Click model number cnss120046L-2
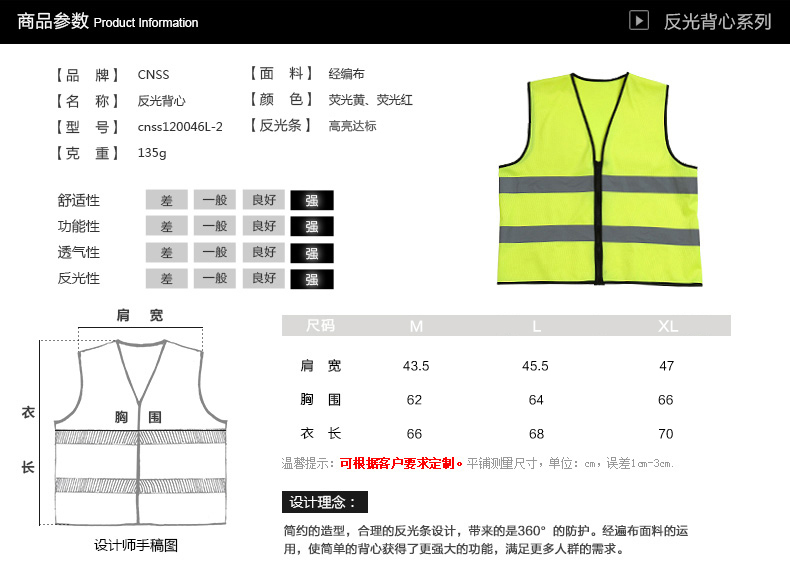This screenshot has height=563, width=790. pyautogui.click(x=180, y=127)
